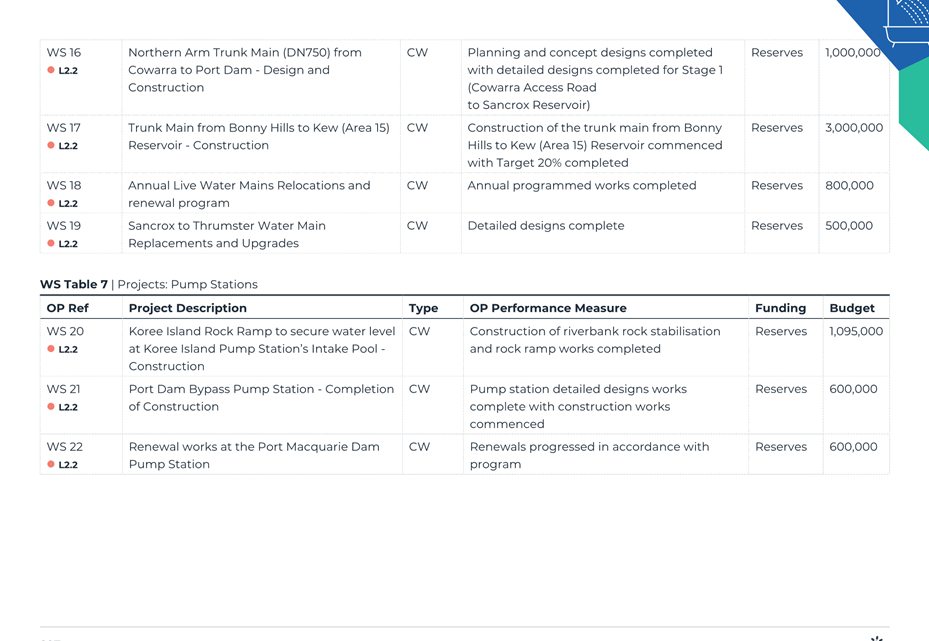Click the Port Dam Bypass Pump Station text
Image resolution: width=929 pixels, height=641 pixels.
(261, 398)
